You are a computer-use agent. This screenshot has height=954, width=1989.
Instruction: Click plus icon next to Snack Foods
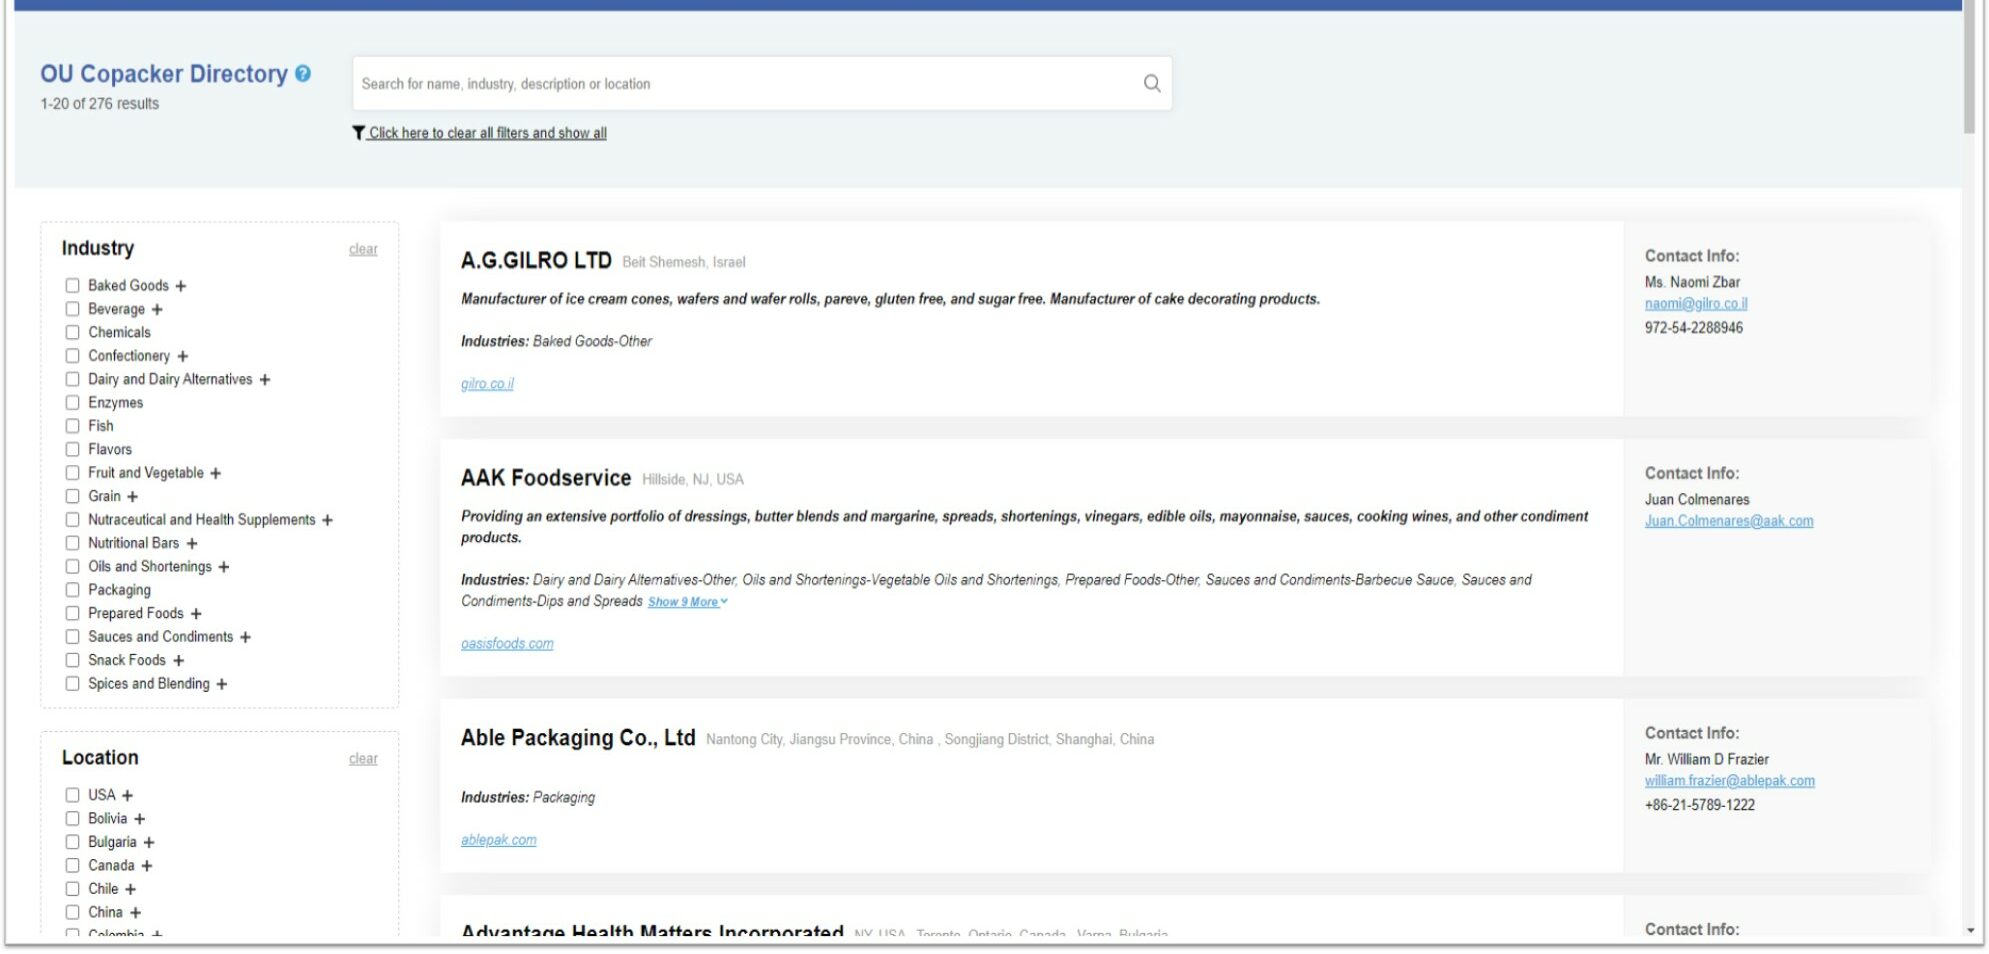pyautogui.click(x=179, y=661)
